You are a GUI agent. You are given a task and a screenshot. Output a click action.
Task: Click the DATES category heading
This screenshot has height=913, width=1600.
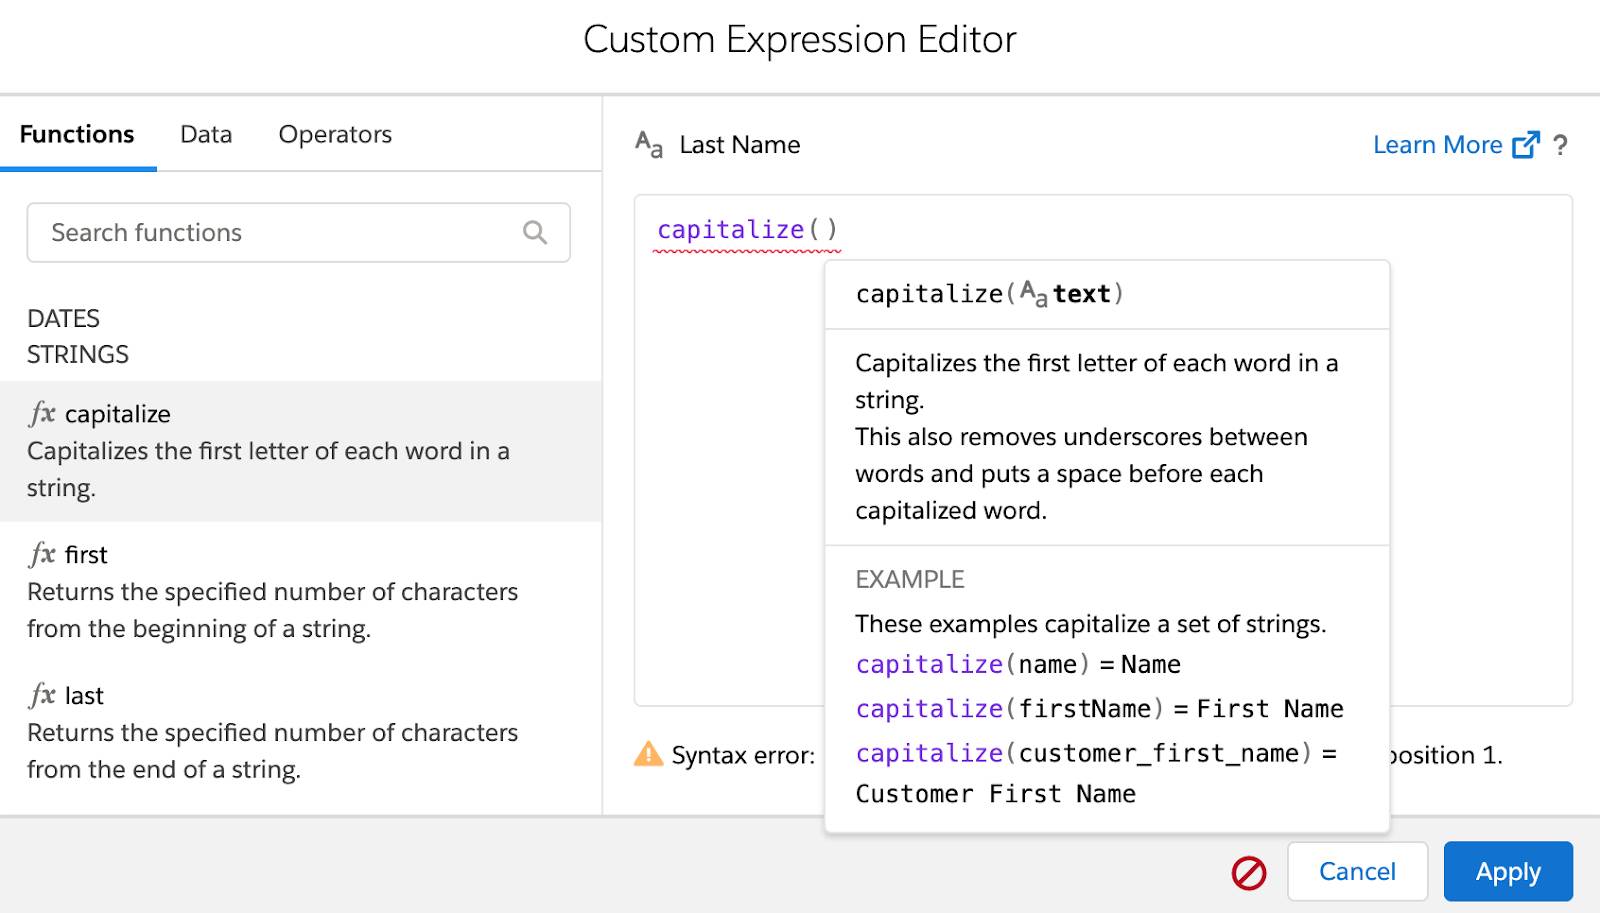pyautogui.click(x=63, y=318)
